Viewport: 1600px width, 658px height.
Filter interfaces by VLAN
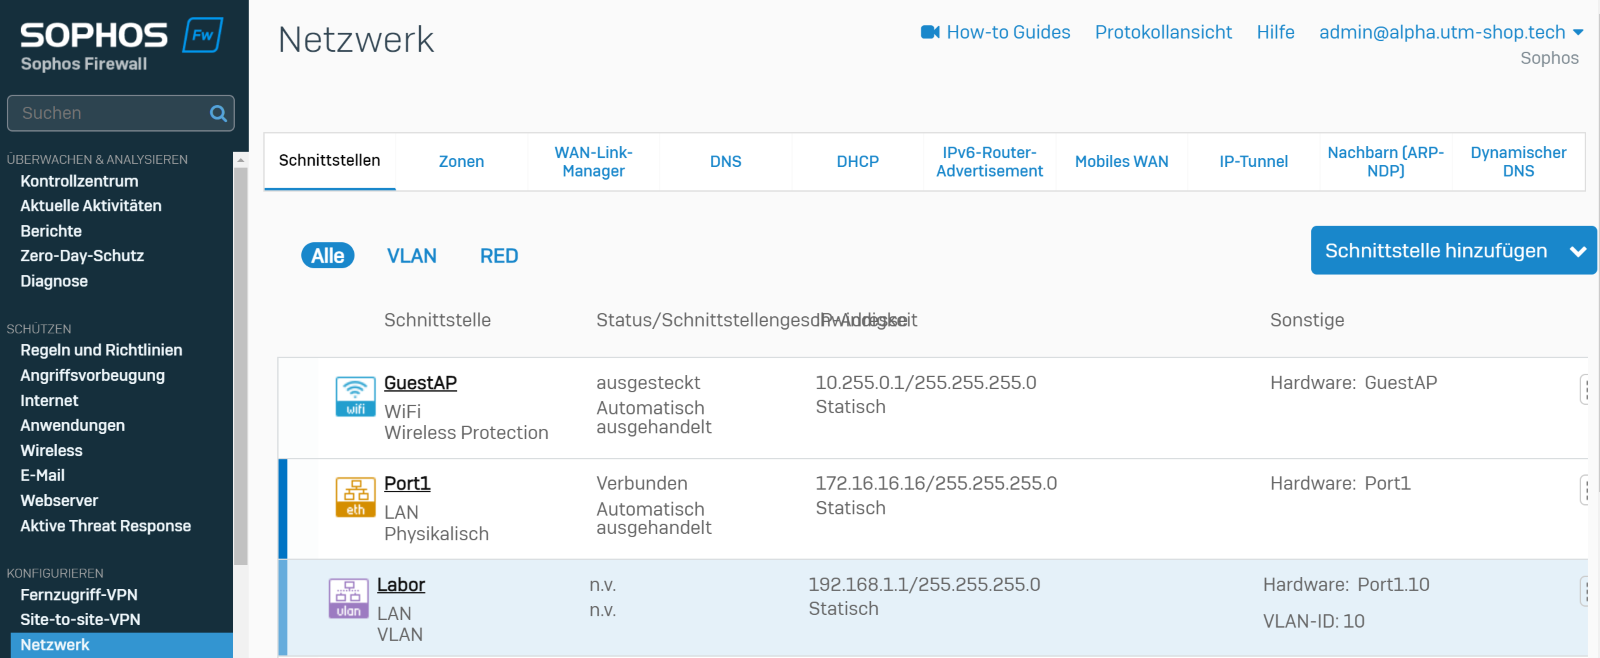tap(412, 256)
